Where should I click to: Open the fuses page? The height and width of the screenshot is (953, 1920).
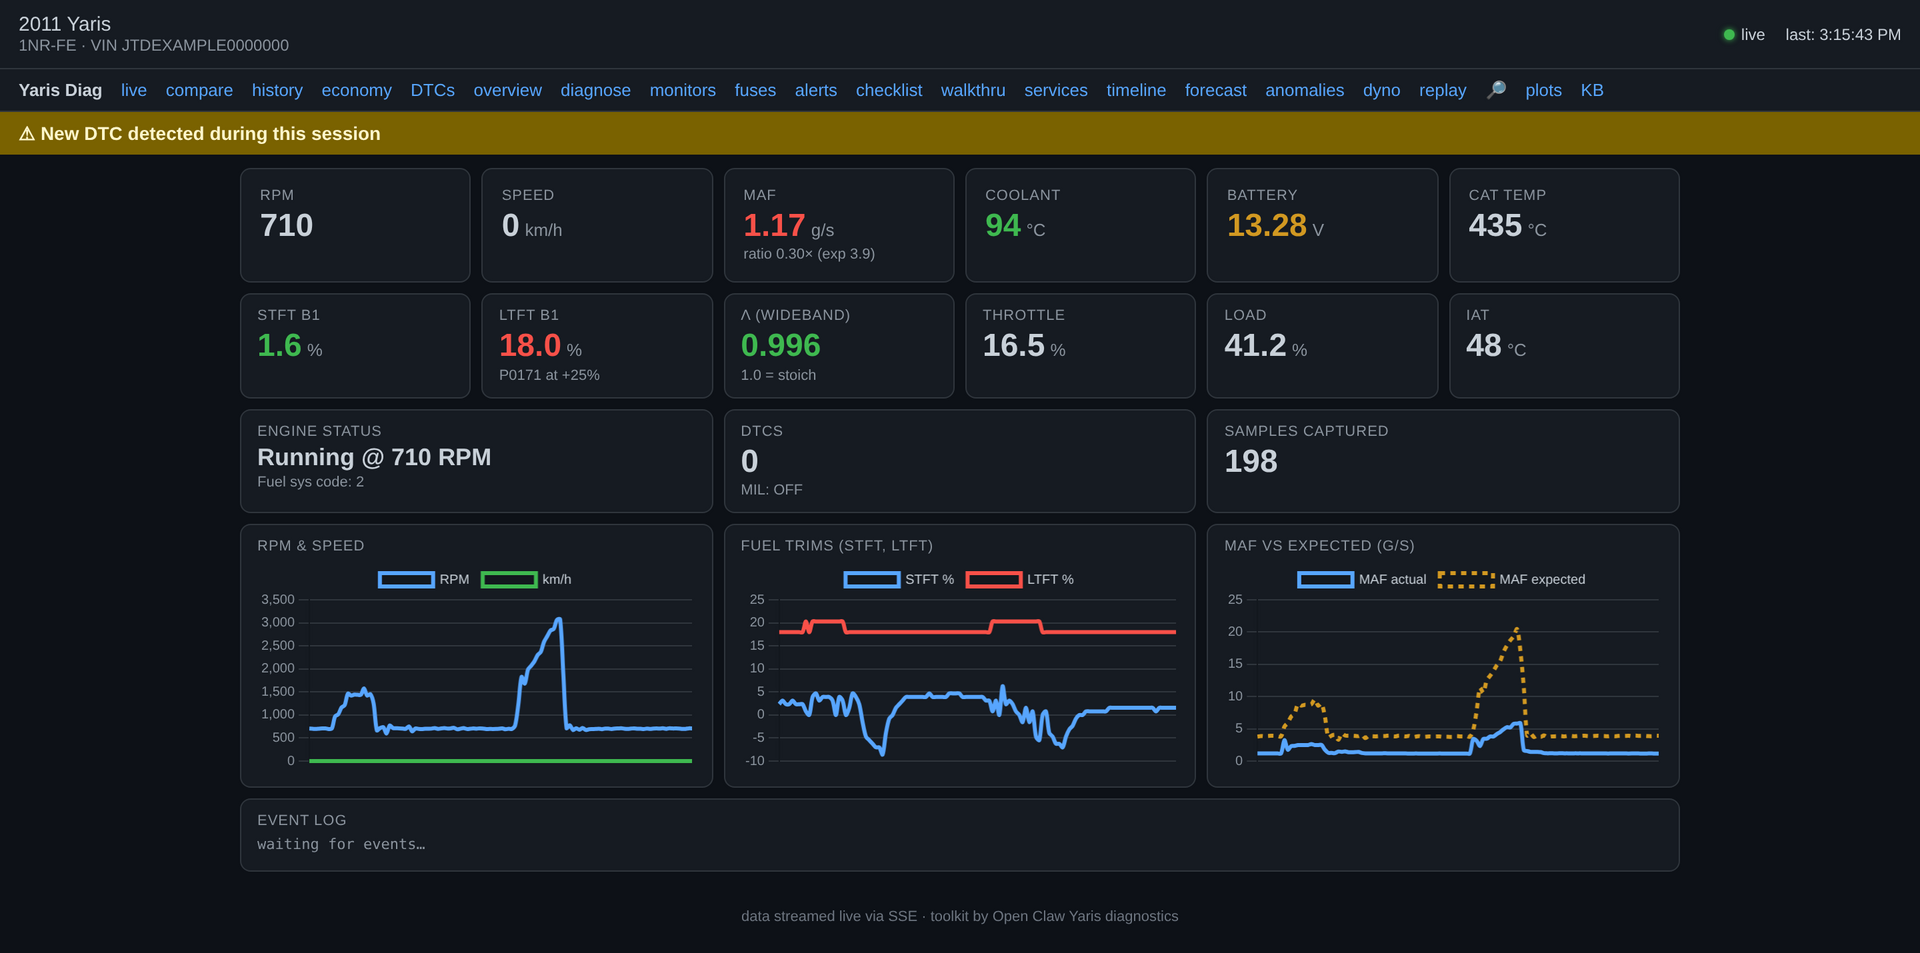coord(755,90)
